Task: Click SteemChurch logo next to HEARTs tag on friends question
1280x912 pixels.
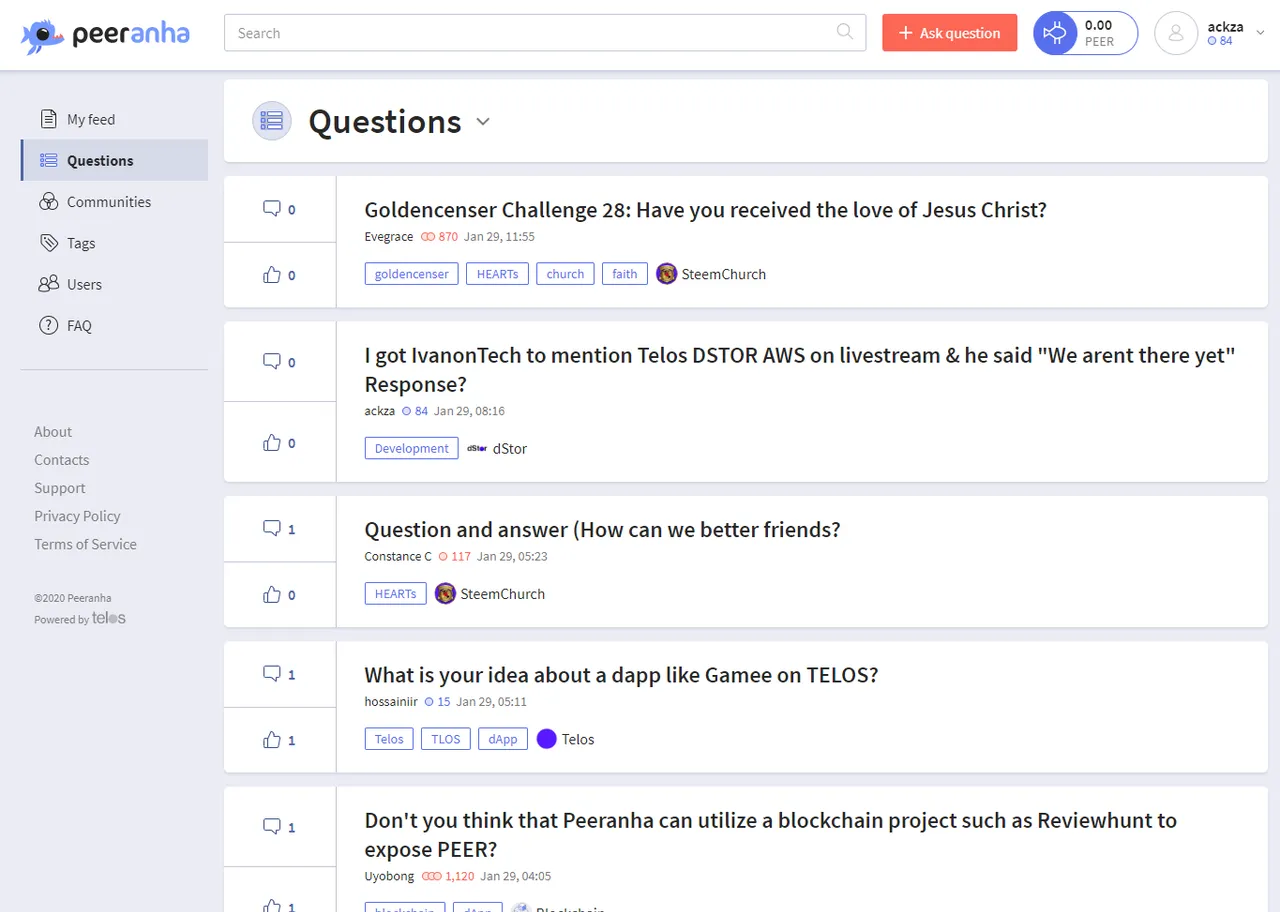Action: point(445,594)
